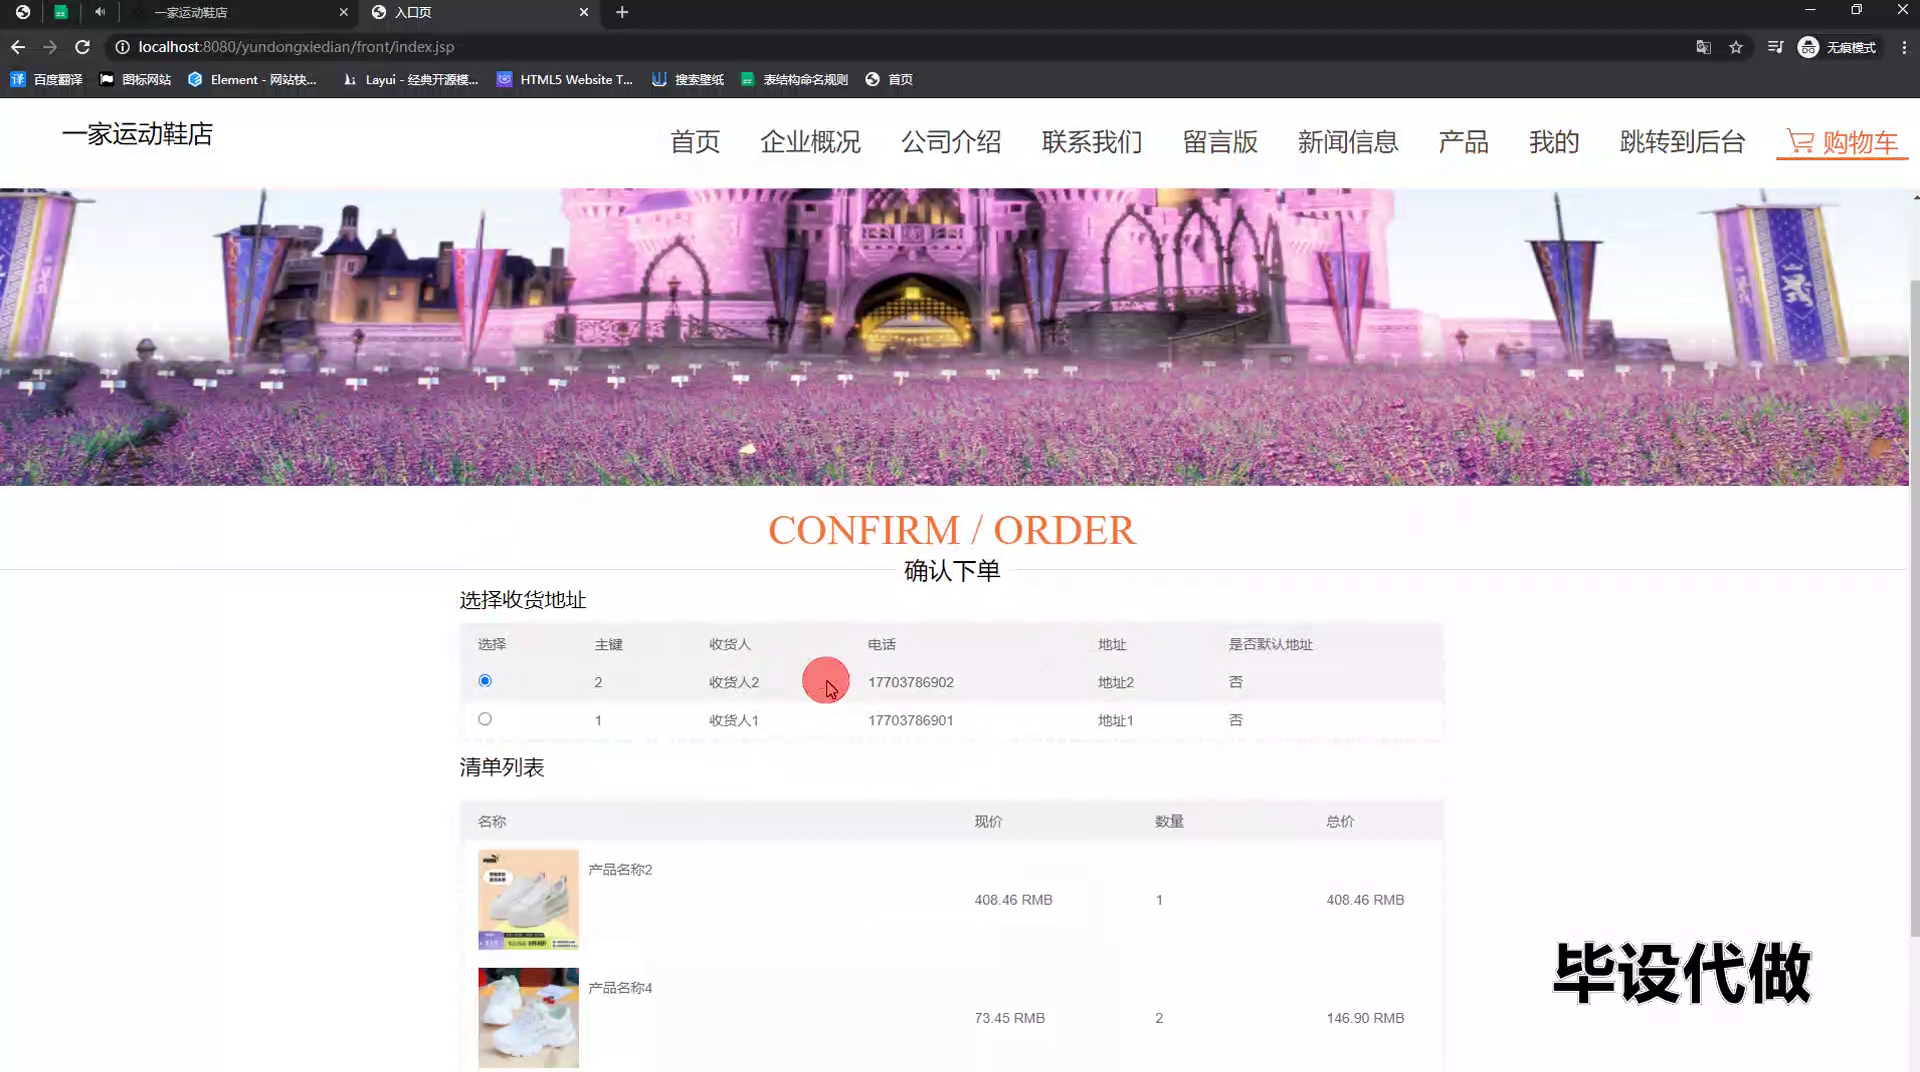Open the 首页 bookmark in bookmarks bar
Screen dimensions: 1920x1072
coord(889,79)
